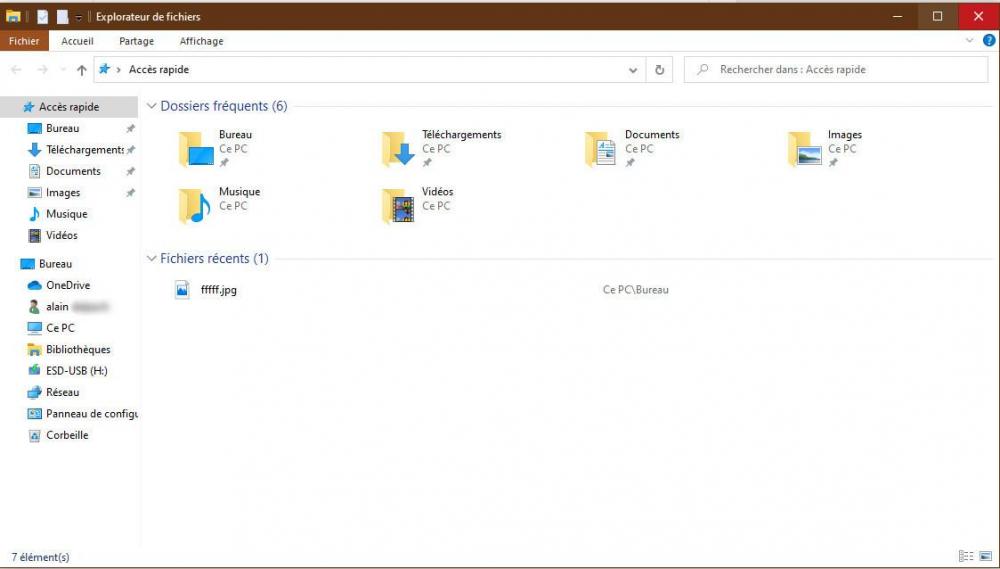Switch to the Affichage ribbon tab
The width and height of the screenshot is (1000, 569).
201,41
